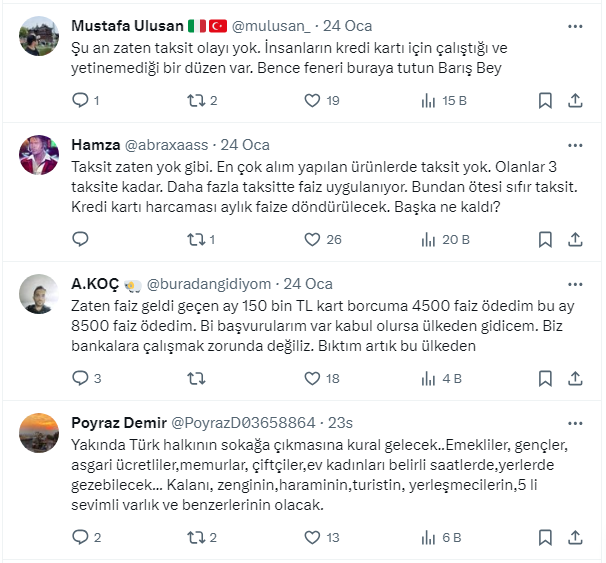View analytics on Hamza's tweet showing 20 B
The image size is (606, 563).
[x=428, y=239]
